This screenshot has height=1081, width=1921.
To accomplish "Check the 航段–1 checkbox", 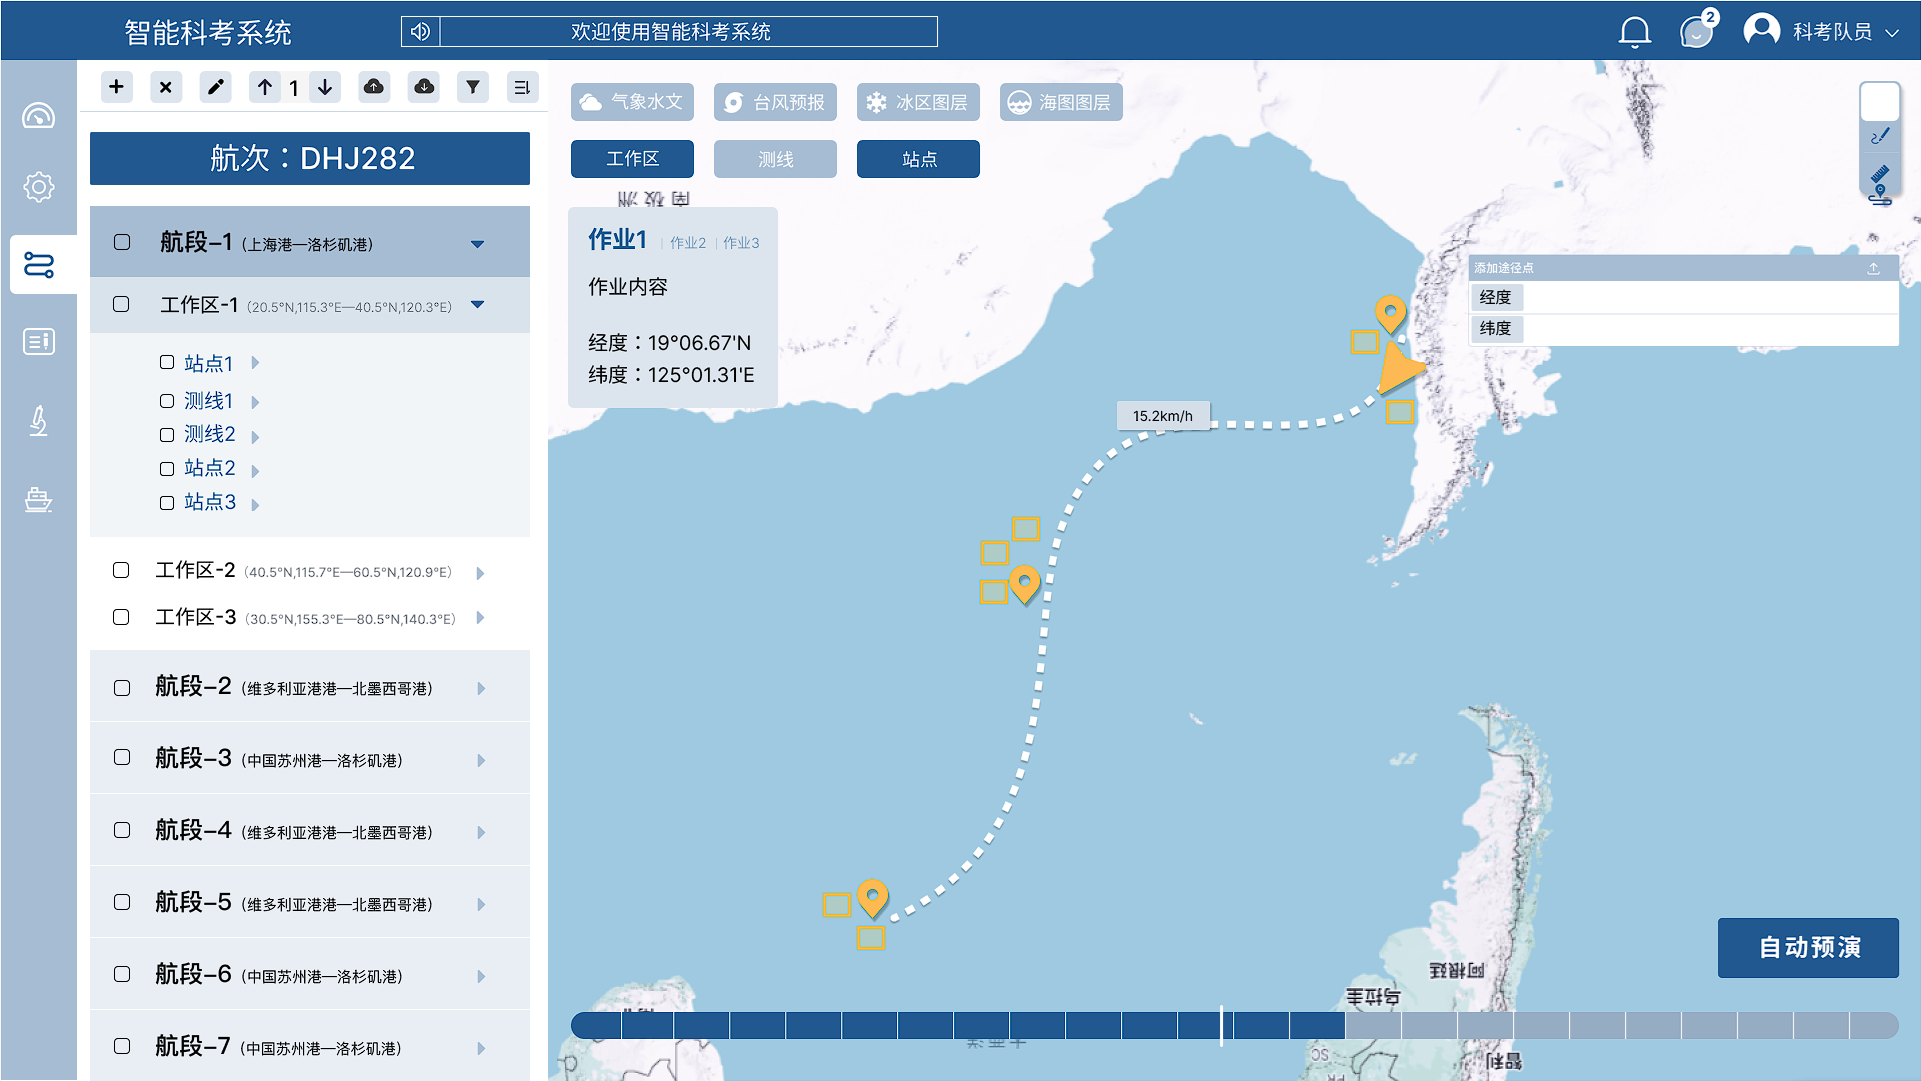I will [122, 242].
